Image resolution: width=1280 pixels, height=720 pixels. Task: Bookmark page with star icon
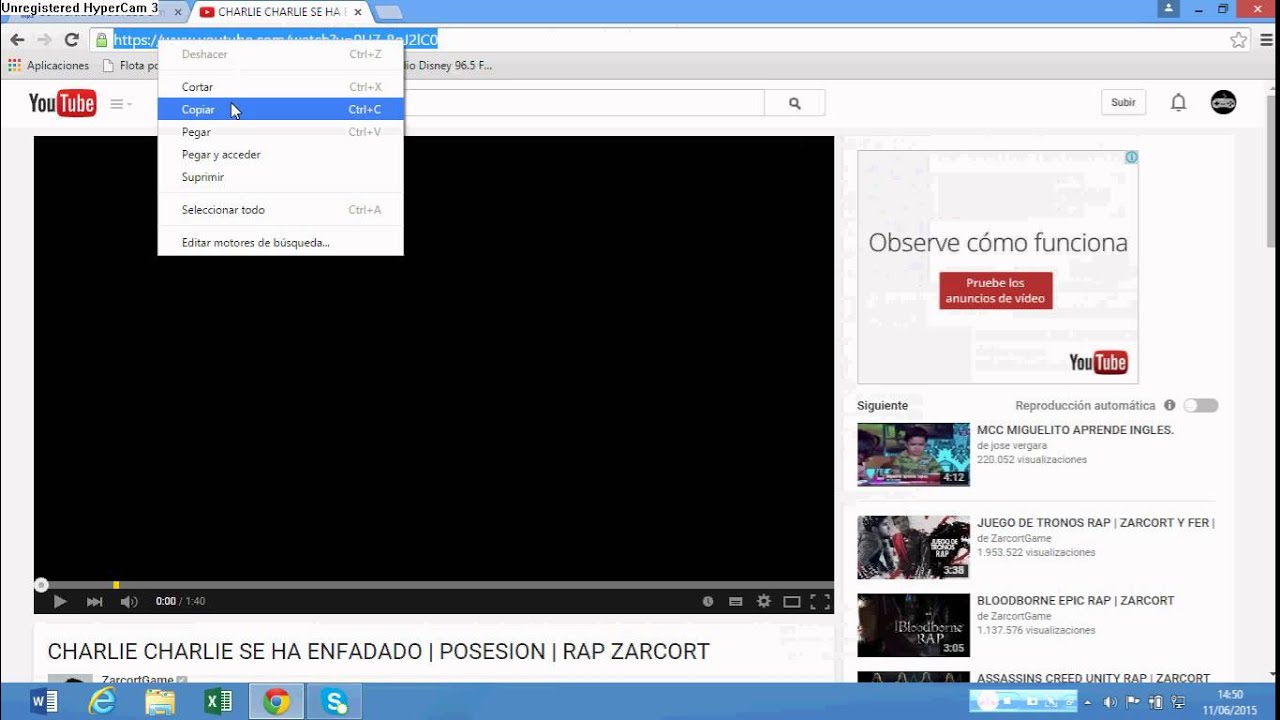(1238, 40)
